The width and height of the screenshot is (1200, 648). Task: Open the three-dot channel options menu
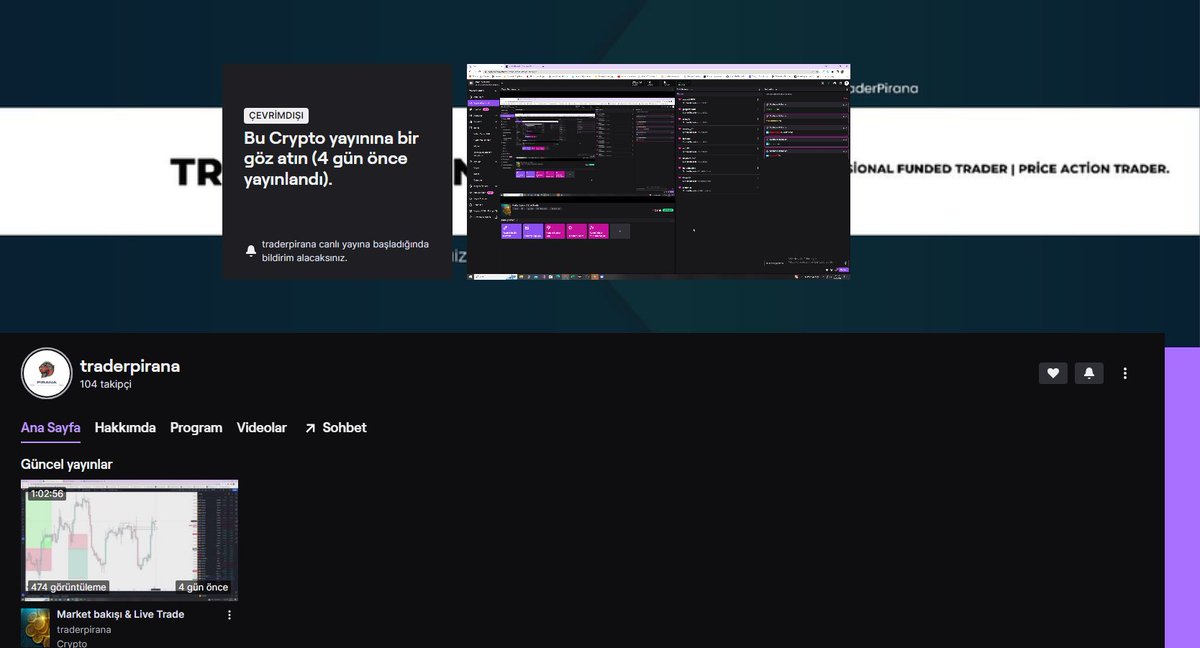(x=1125, y=373)
